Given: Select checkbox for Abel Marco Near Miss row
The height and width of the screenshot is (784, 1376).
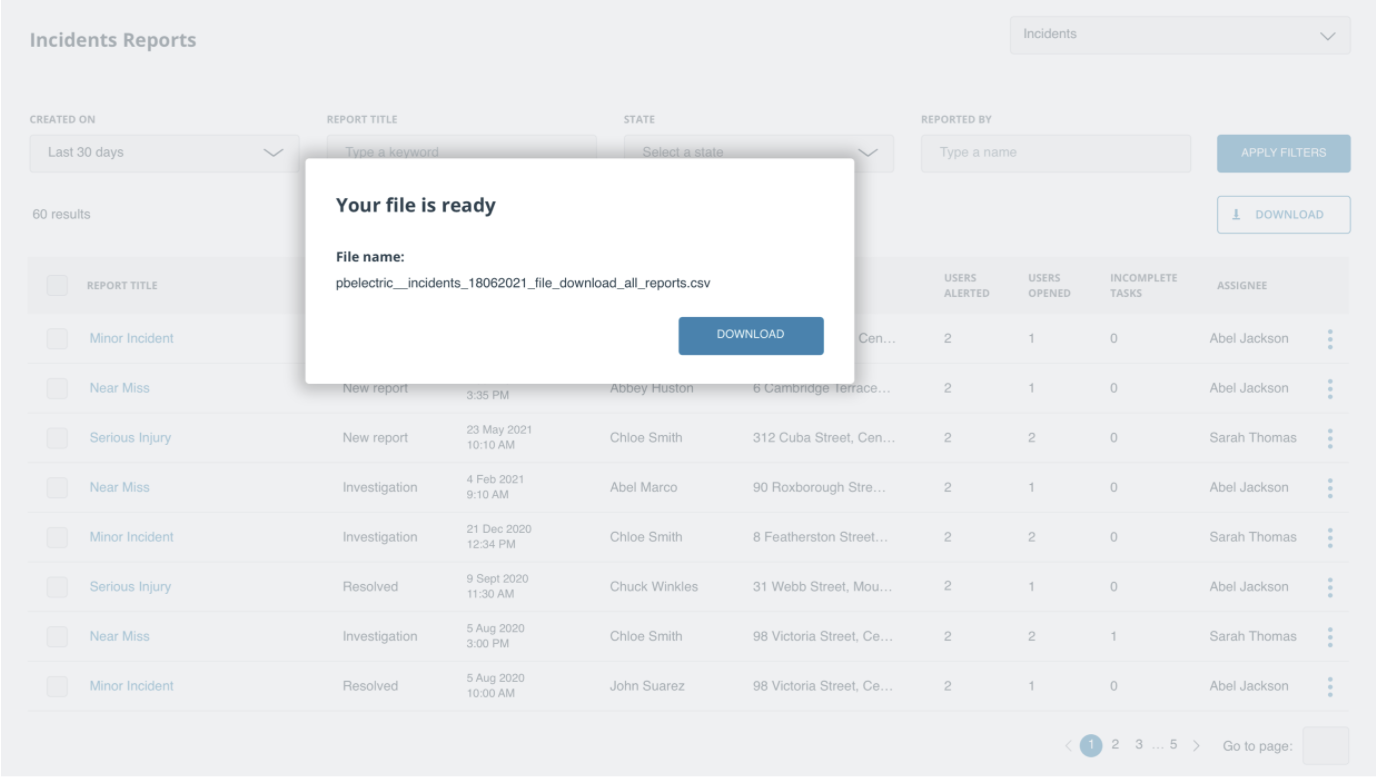Looking at the screenshot, I should tap(57, 488).
